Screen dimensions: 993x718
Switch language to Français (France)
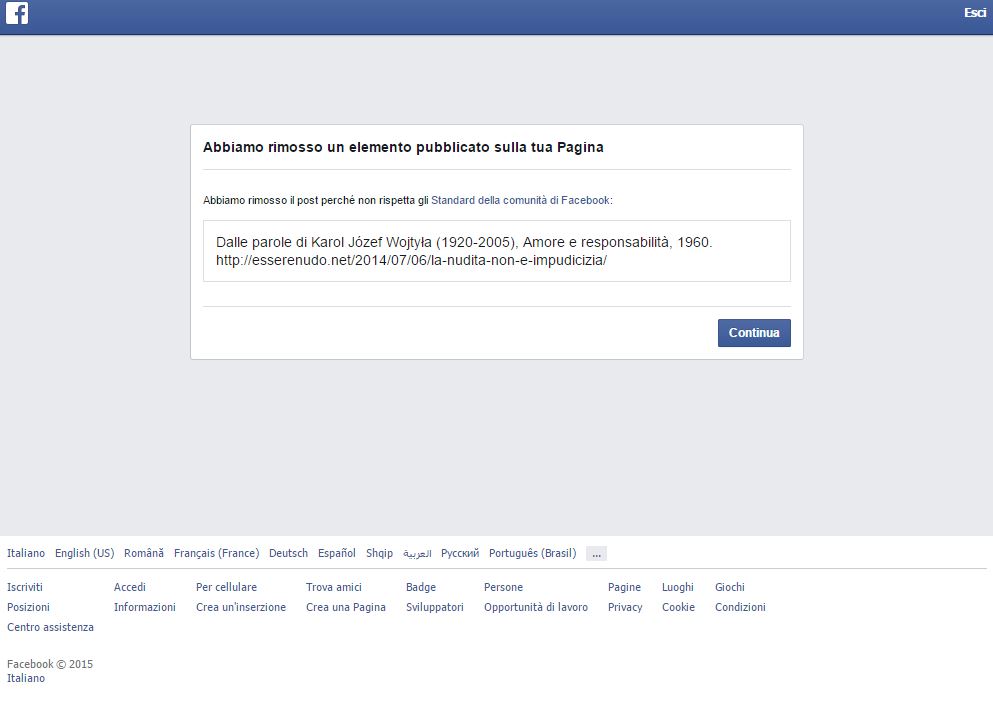point(217,553)
